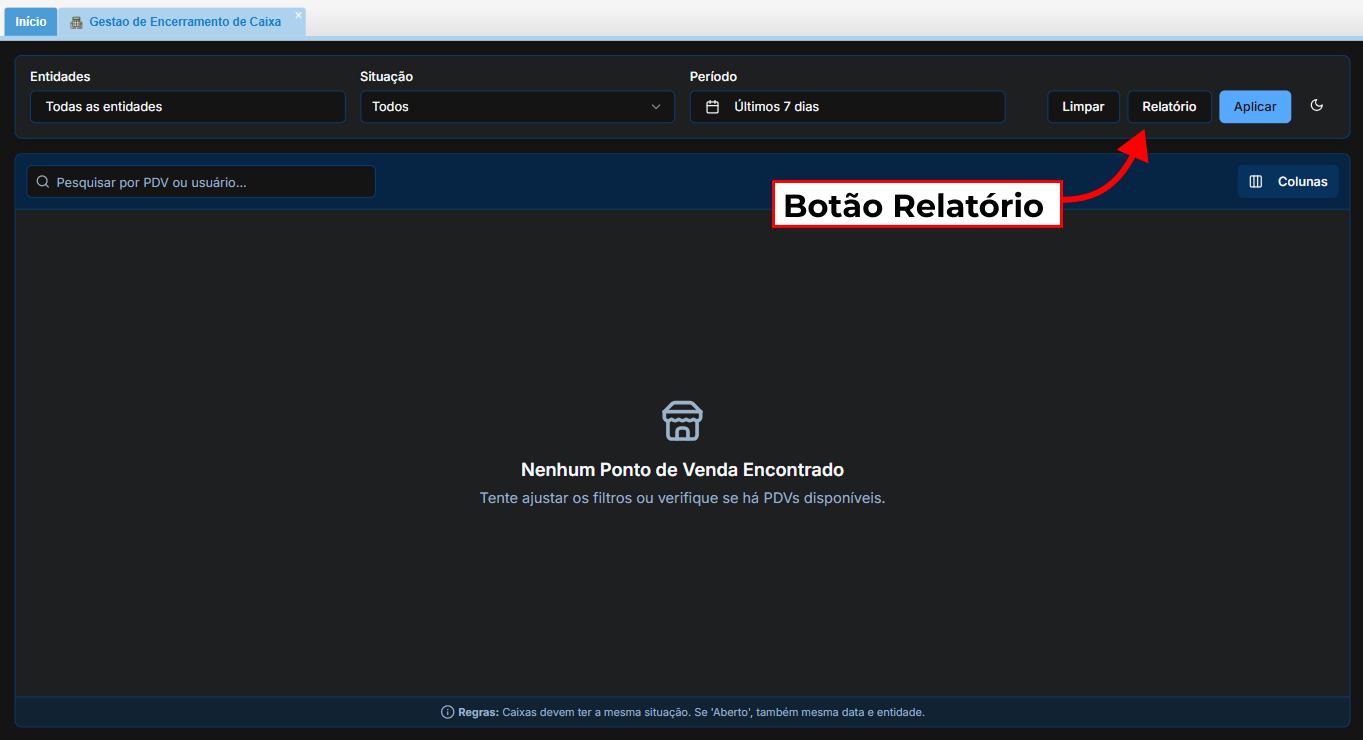The height and width of the screenshot is (740, 1363).
Task: Click the Botão Relatório annotation label
Action: [x=915, y=205]
